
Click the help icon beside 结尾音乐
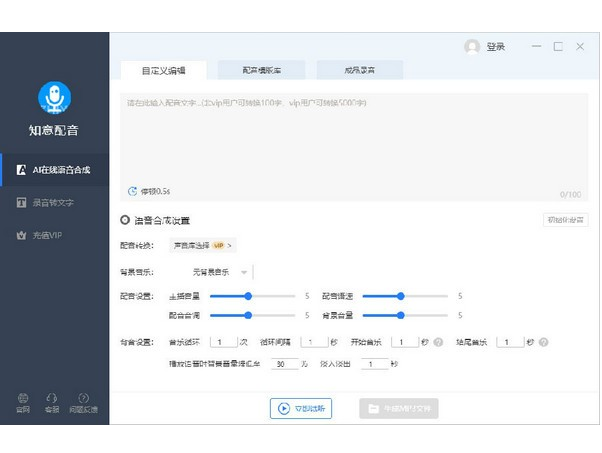[x=543, y=342]
